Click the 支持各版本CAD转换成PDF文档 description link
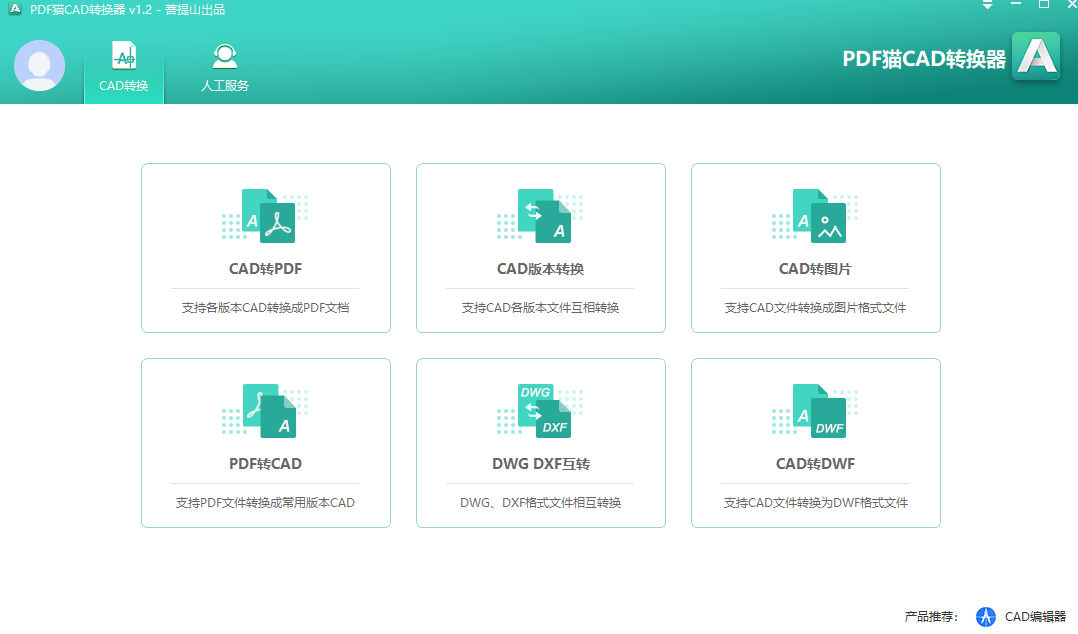 [265, 307]
